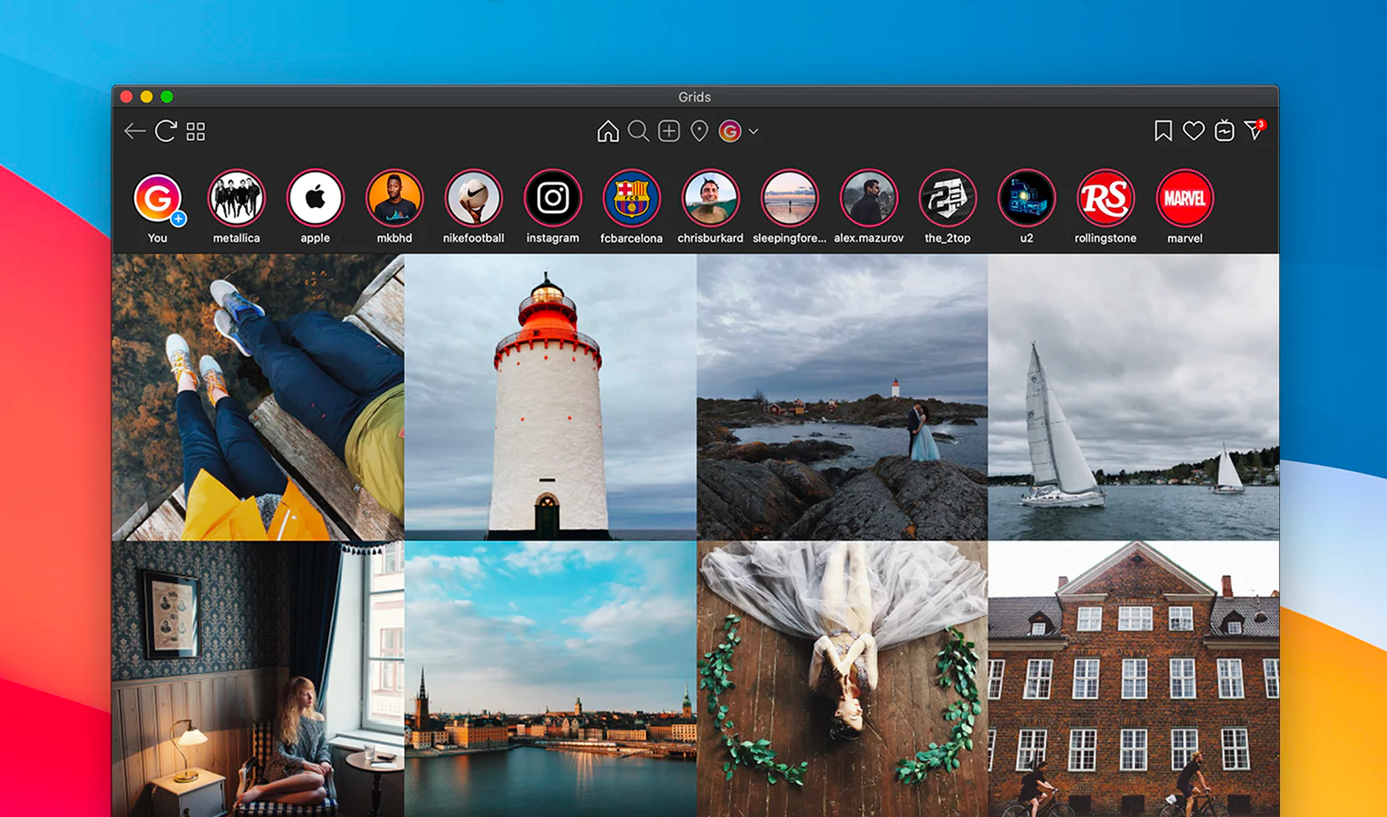The width and height of the screenshot is (1387, 817).
Task: Open the mkbhd story
Action: click(x=395, y=198)
